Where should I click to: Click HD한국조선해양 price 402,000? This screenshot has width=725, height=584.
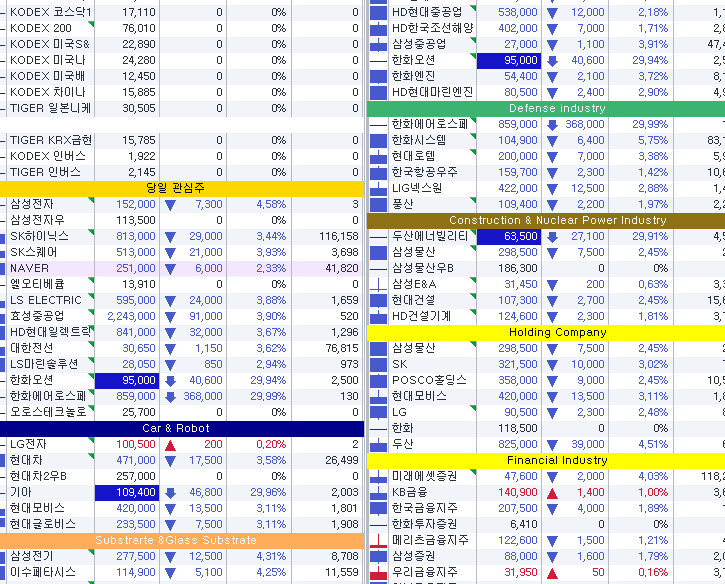click(x=517, y=28)
